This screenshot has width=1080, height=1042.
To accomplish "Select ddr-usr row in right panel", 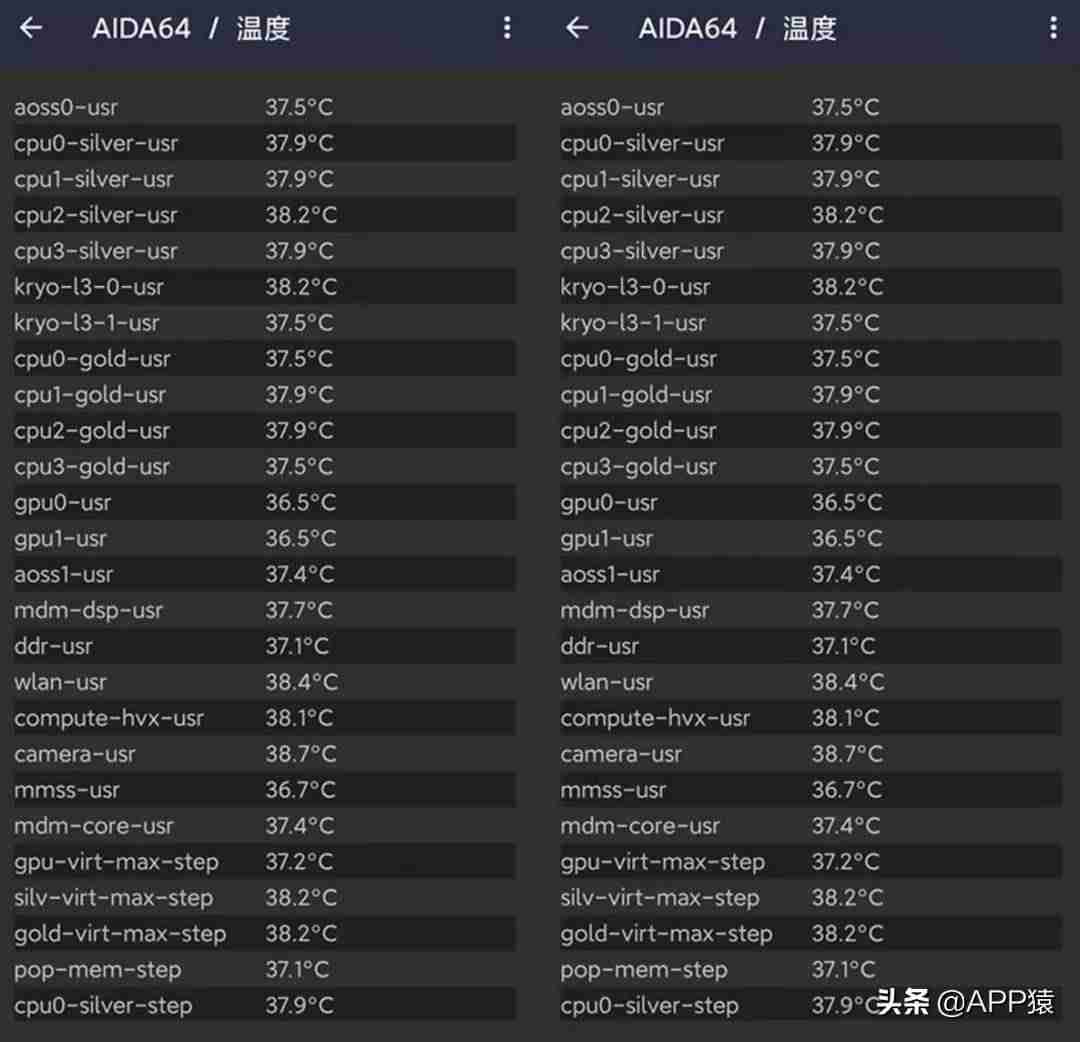I will point(810,645).
